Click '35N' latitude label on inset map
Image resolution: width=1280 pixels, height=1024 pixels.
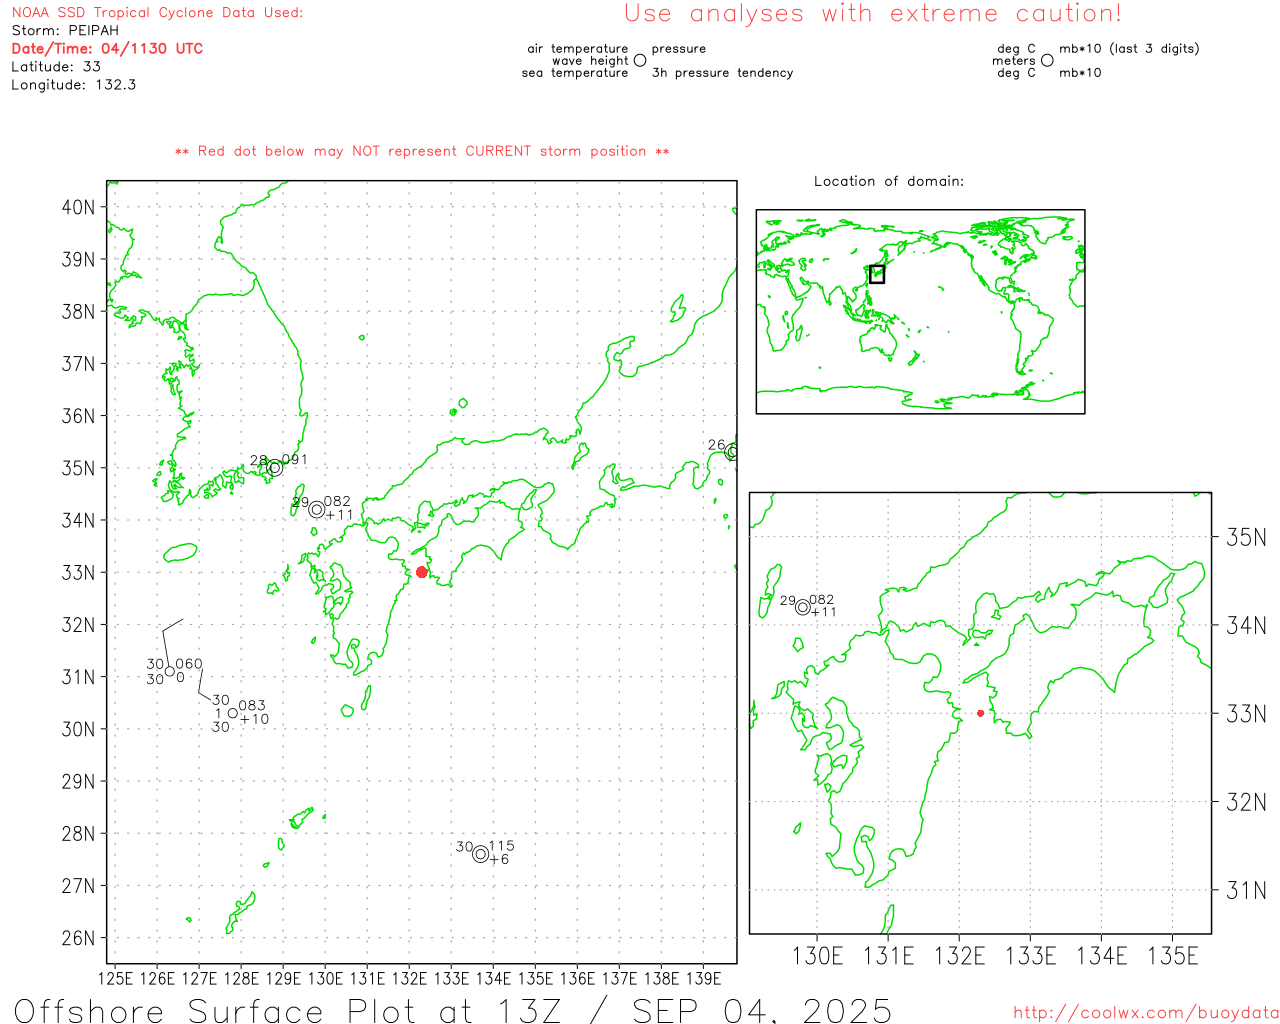[1246, 537]
